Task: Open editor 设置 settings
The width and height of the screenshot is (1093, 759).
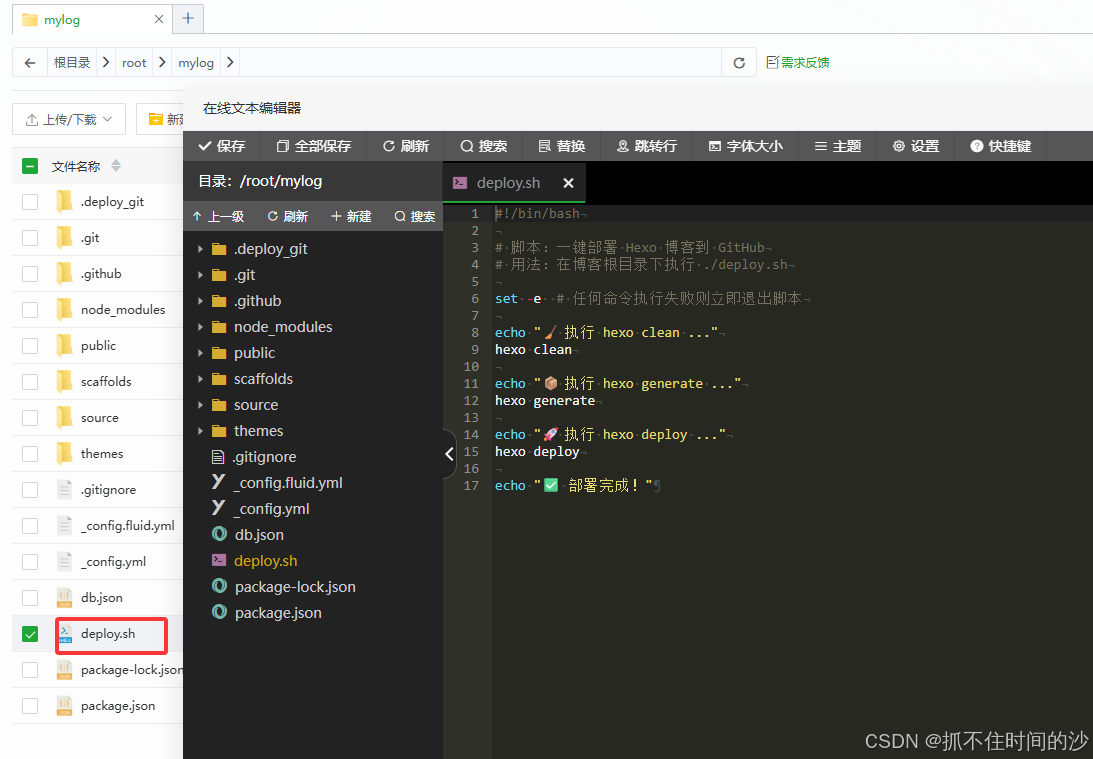Action: [916, 146]
